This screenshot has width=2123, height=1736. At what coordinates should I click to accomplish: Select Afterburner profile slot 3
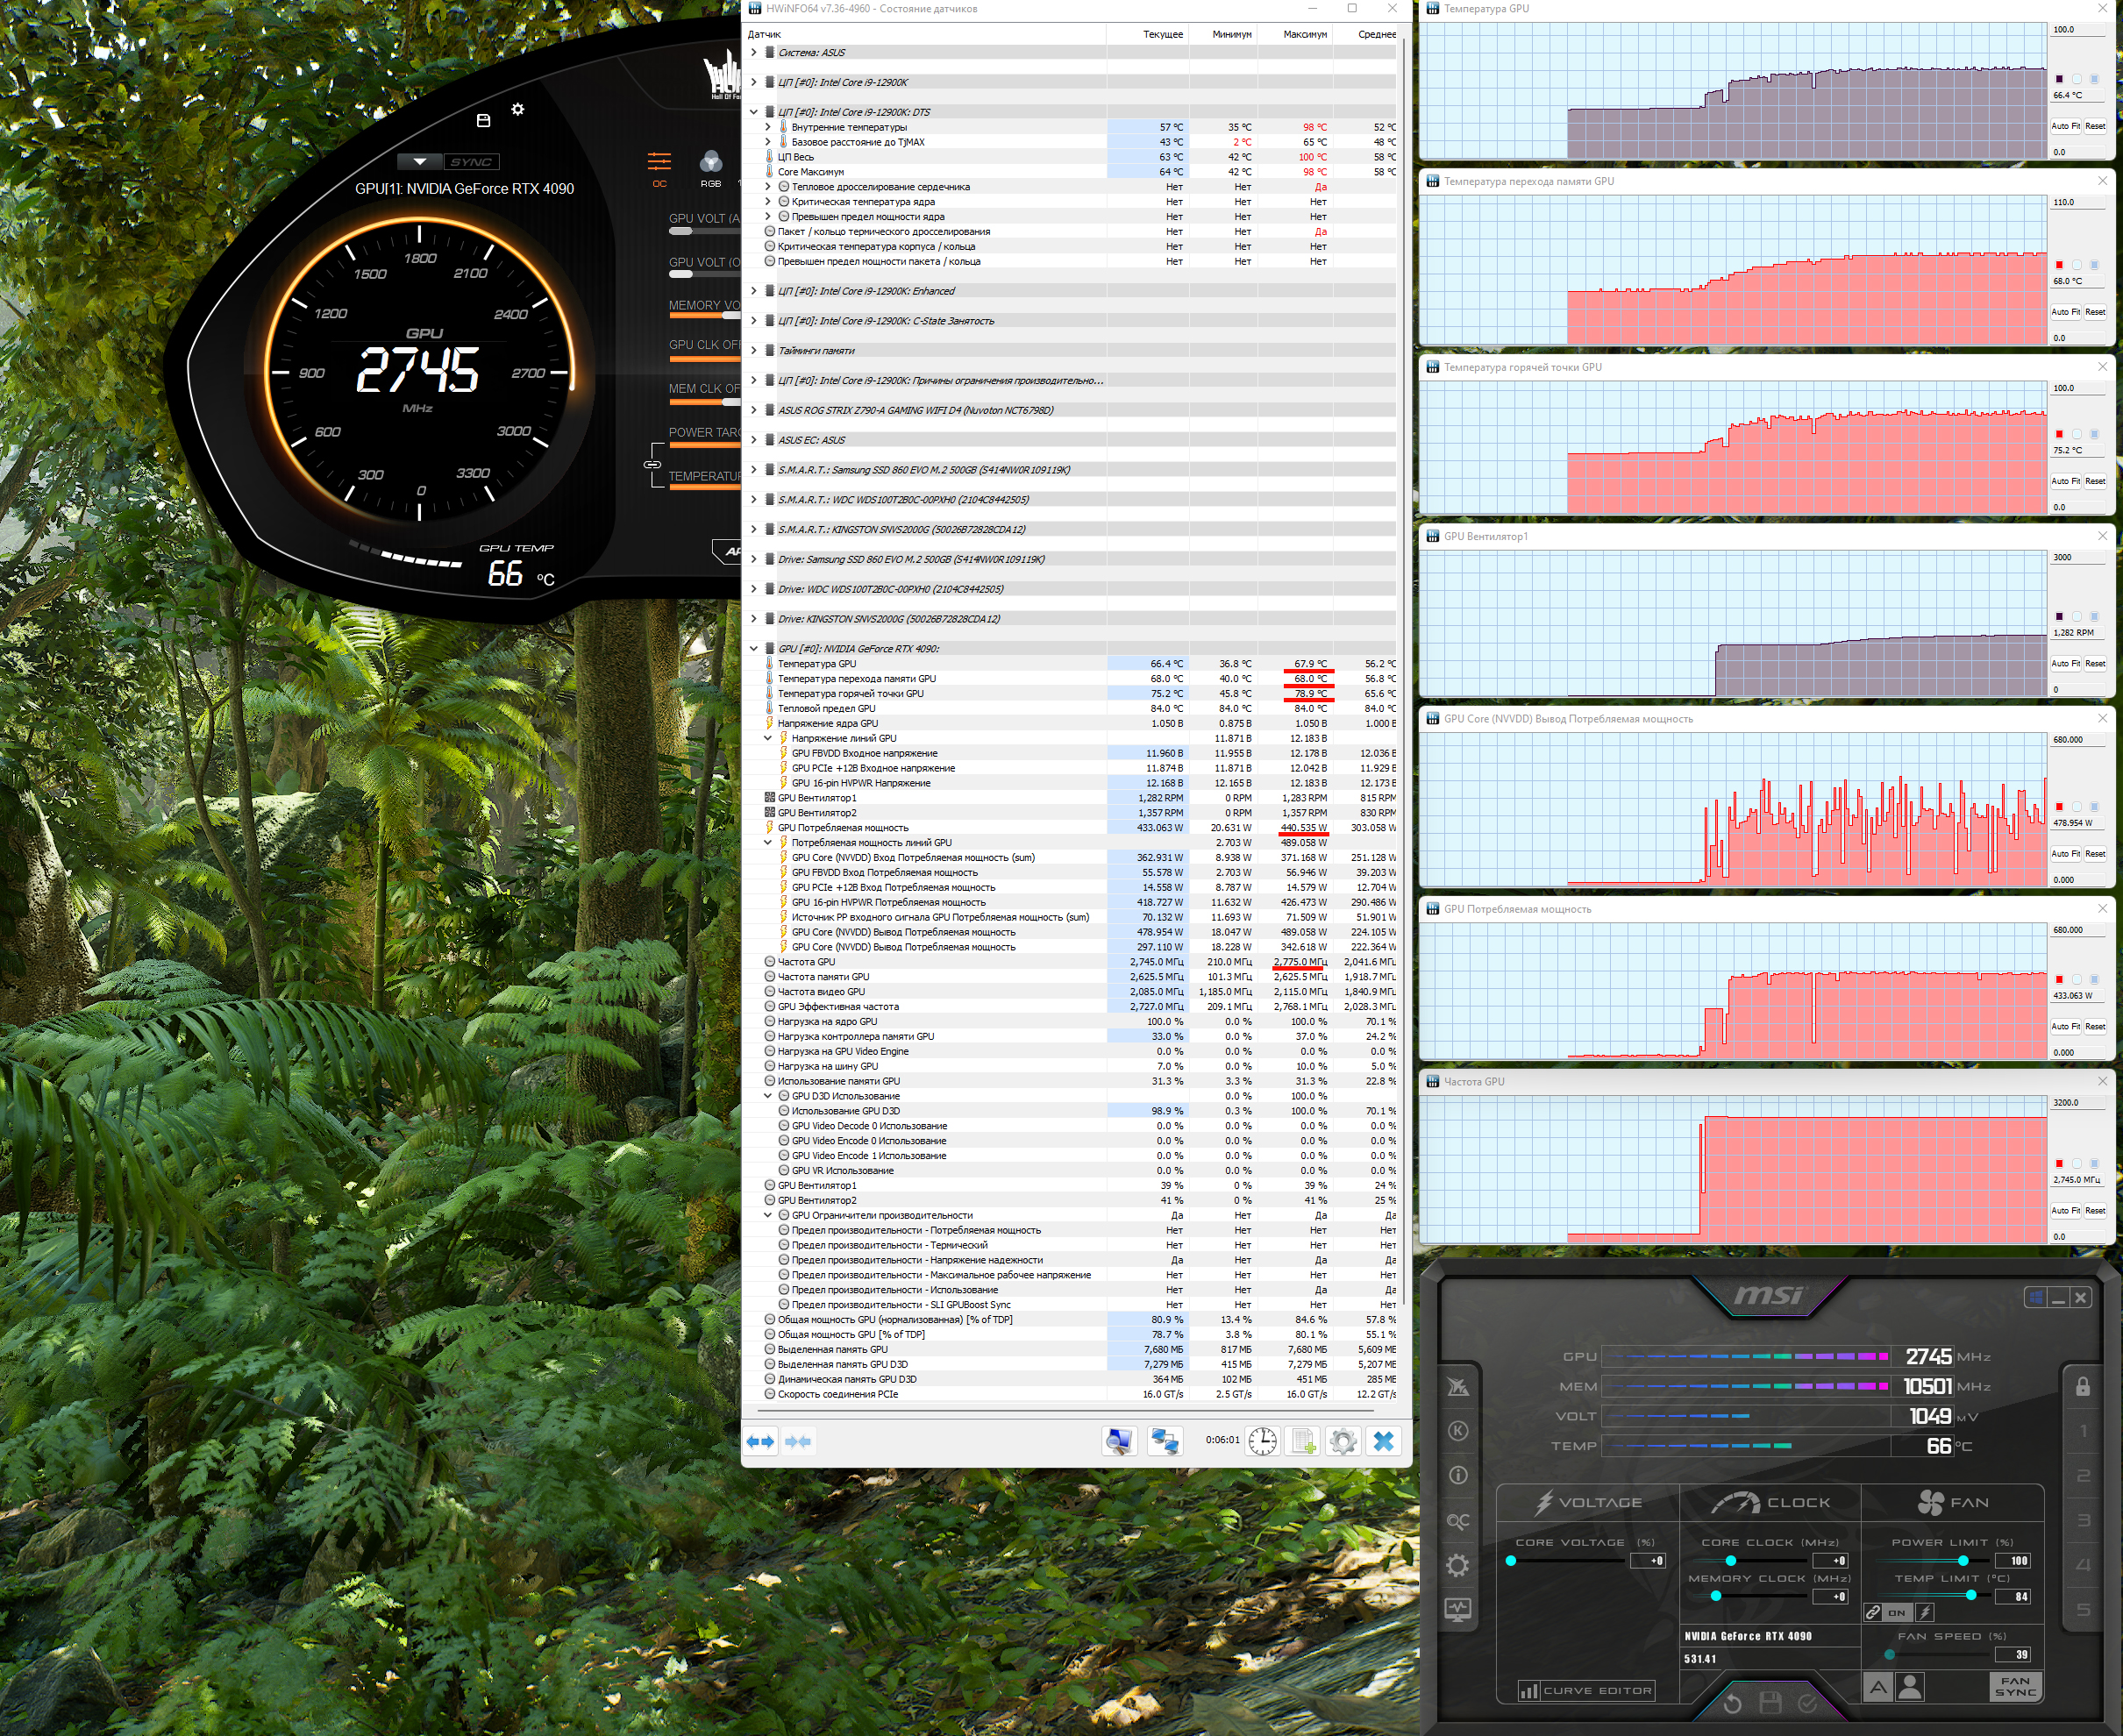[2084, 1521]
